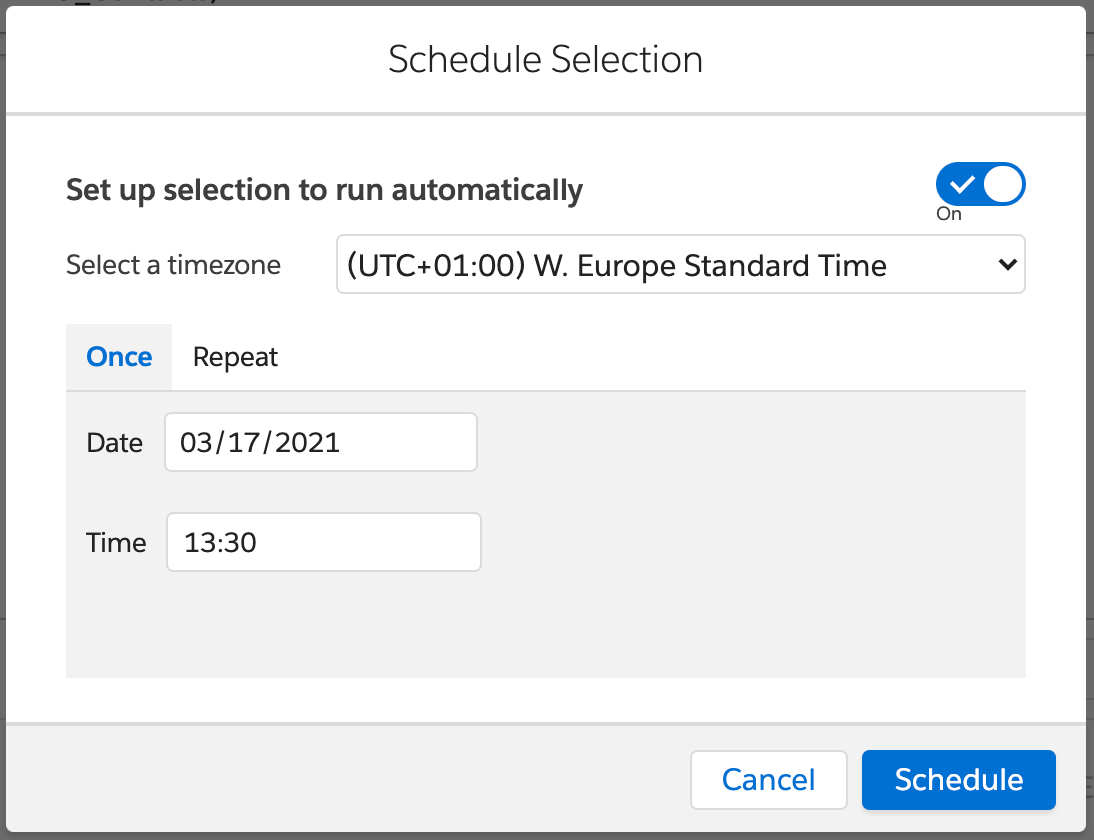This screenshot has height=840, width=1094.
Task: Click the chevron arrow on timezone selector
Action: point(1006,265)
